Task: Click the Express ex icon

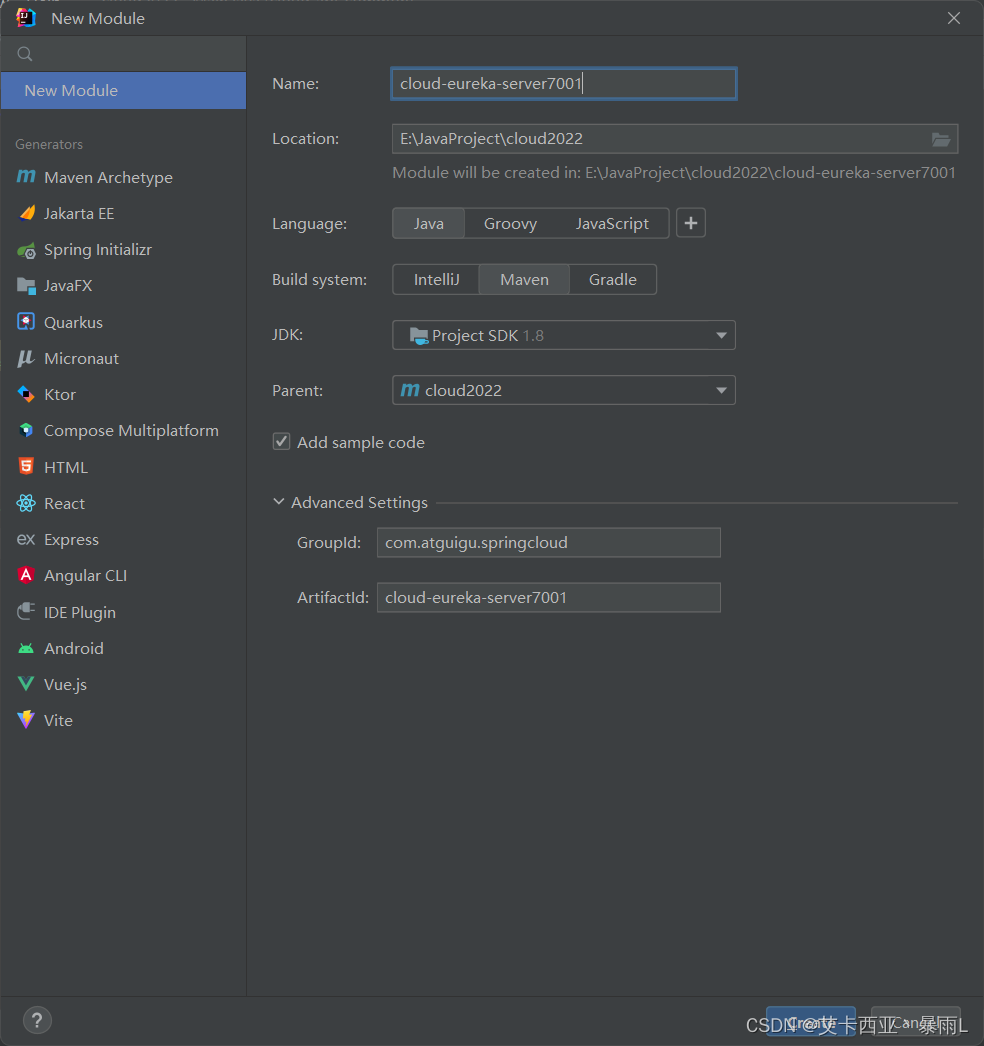Action: 26,539
